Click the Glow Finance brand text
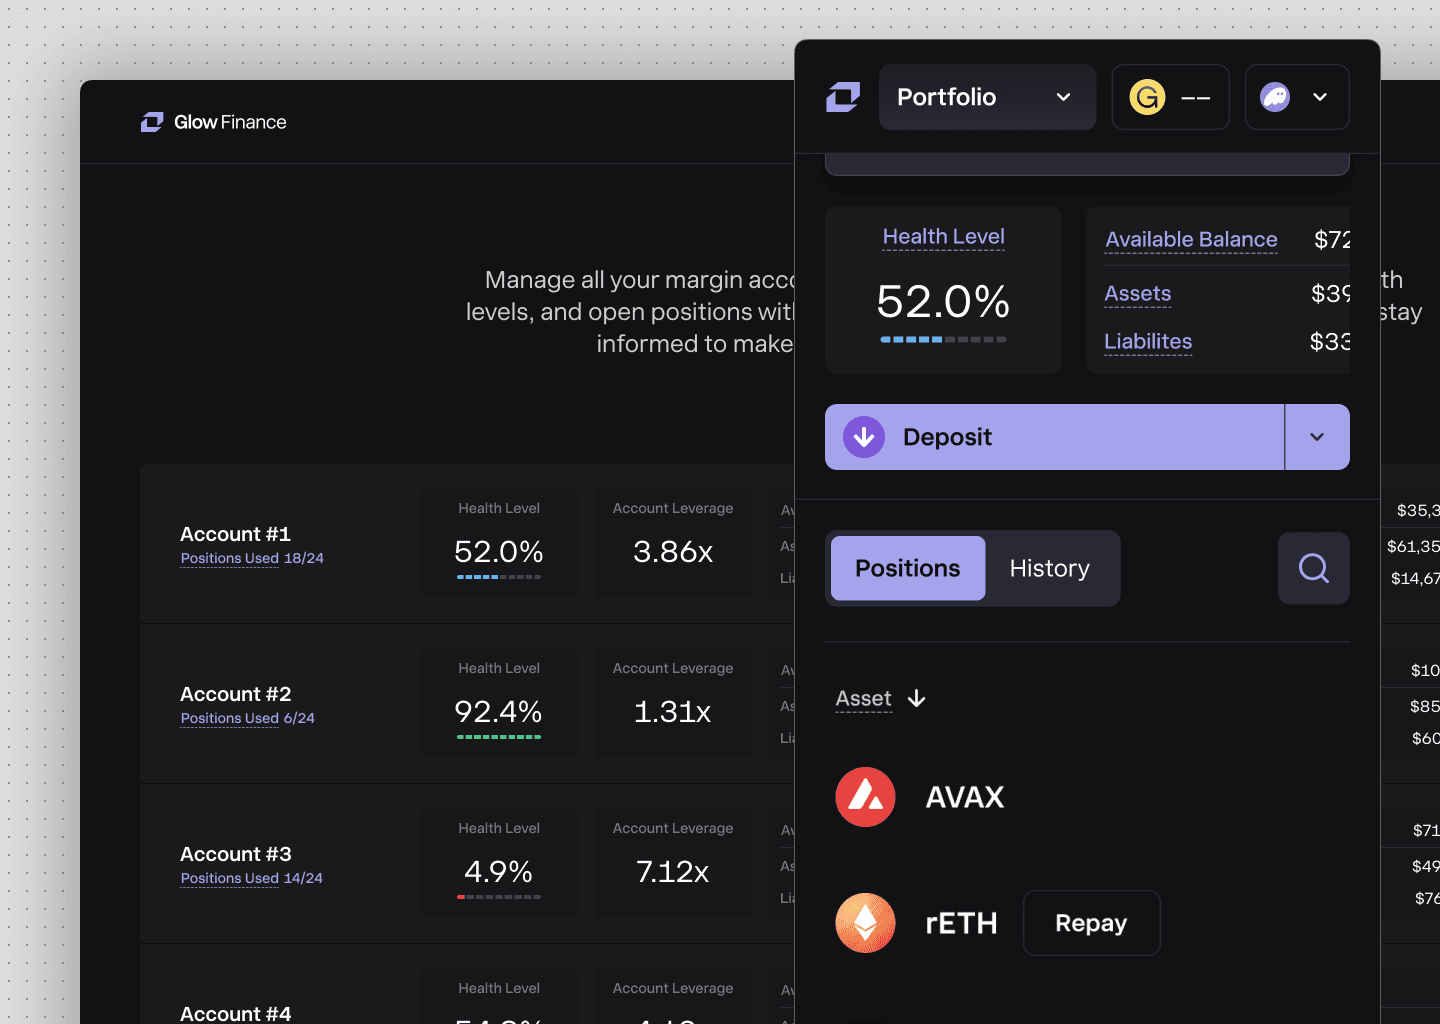1440x1024 pixels. pos(230,122)
